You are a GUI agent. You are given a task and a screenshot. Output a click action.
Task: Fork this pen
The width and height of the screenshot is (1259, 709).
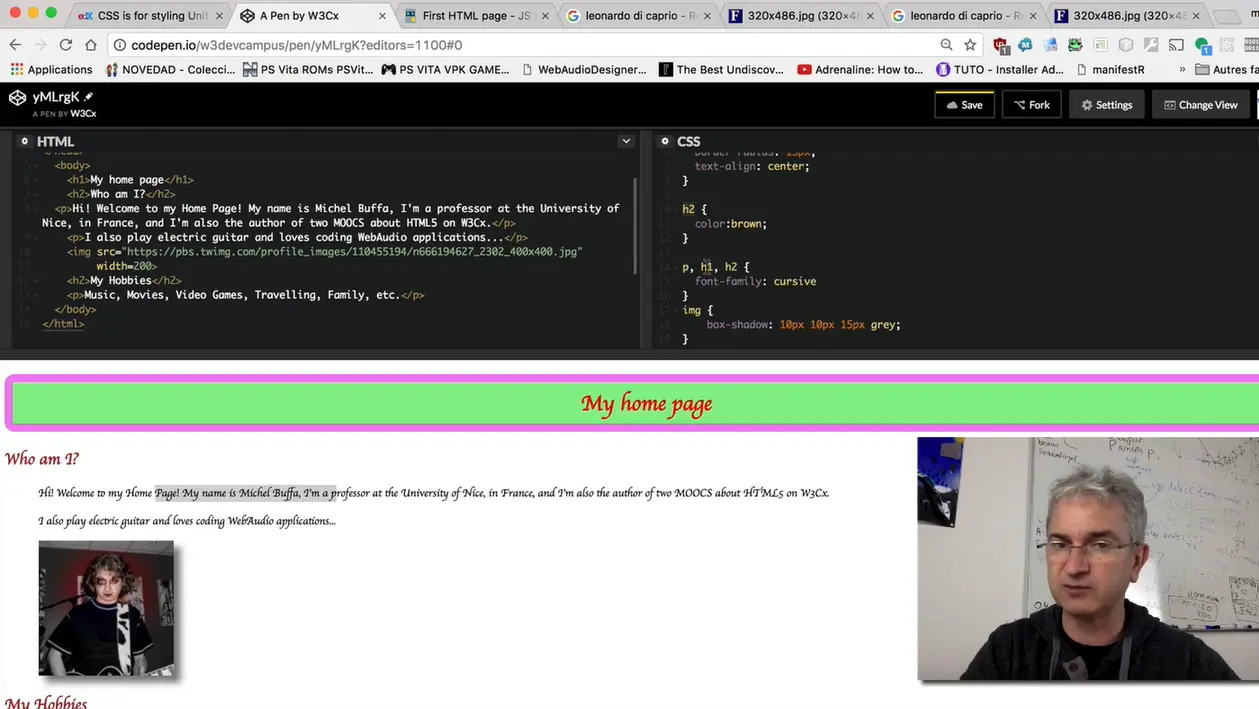[x=1031, y=105]
